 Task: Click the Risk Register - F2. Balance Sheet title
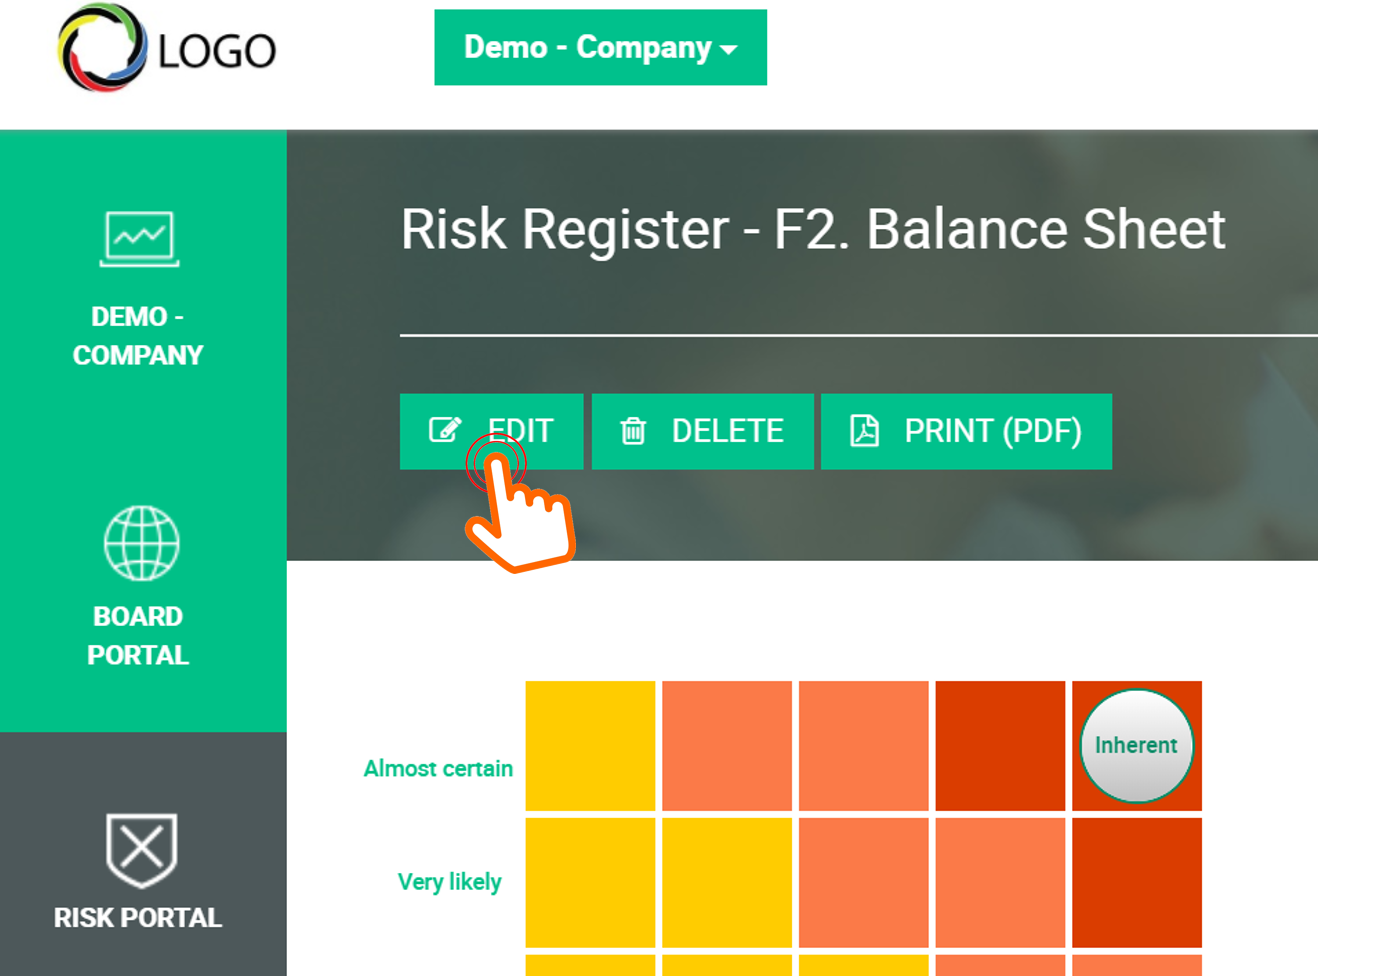pyautogui.click(x=812, y=230)
